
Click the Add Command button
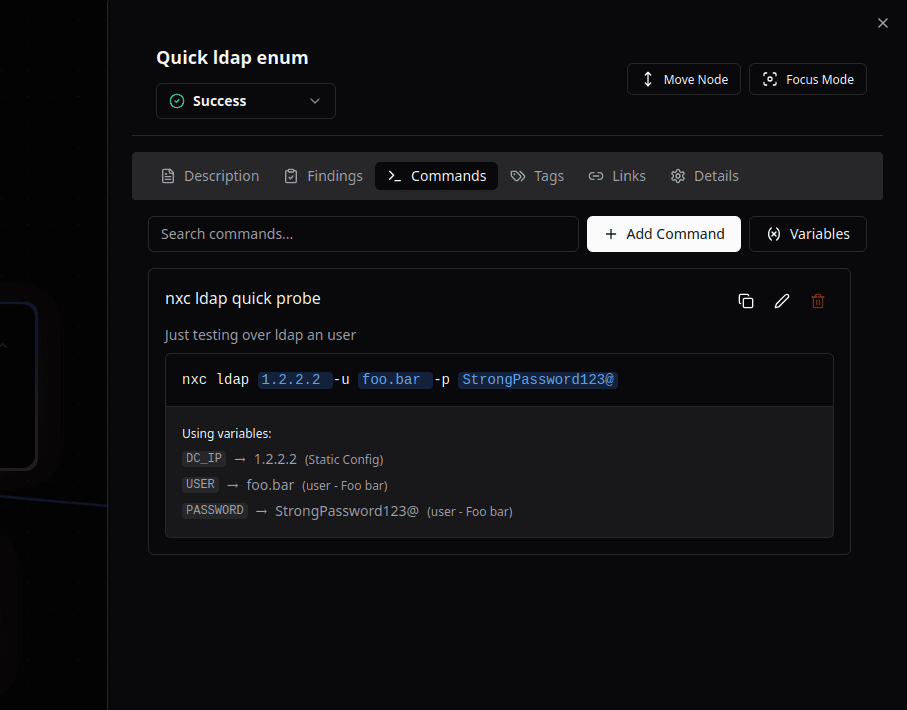664,234
